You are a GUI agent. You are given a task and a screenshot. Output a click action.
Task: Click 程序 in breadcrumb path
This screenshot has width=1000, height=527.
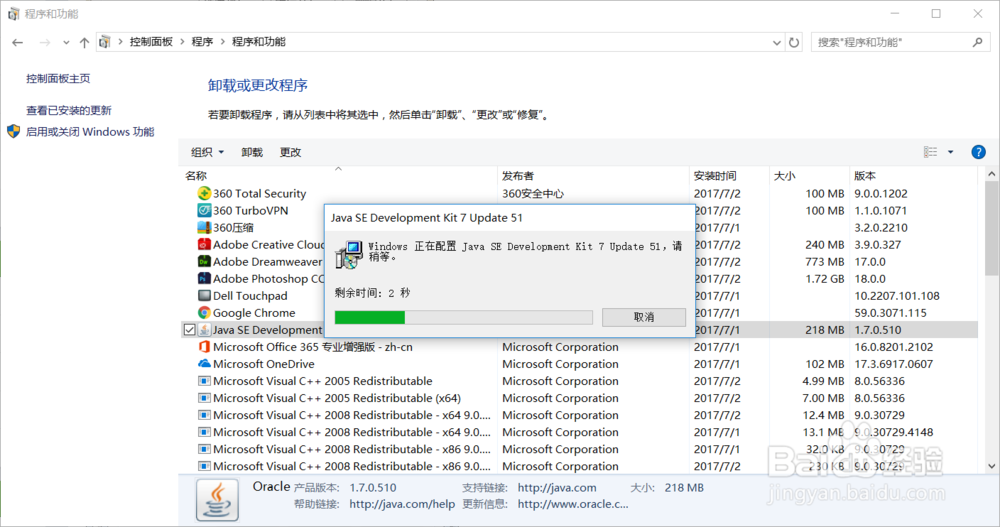(x=202, y=41)
